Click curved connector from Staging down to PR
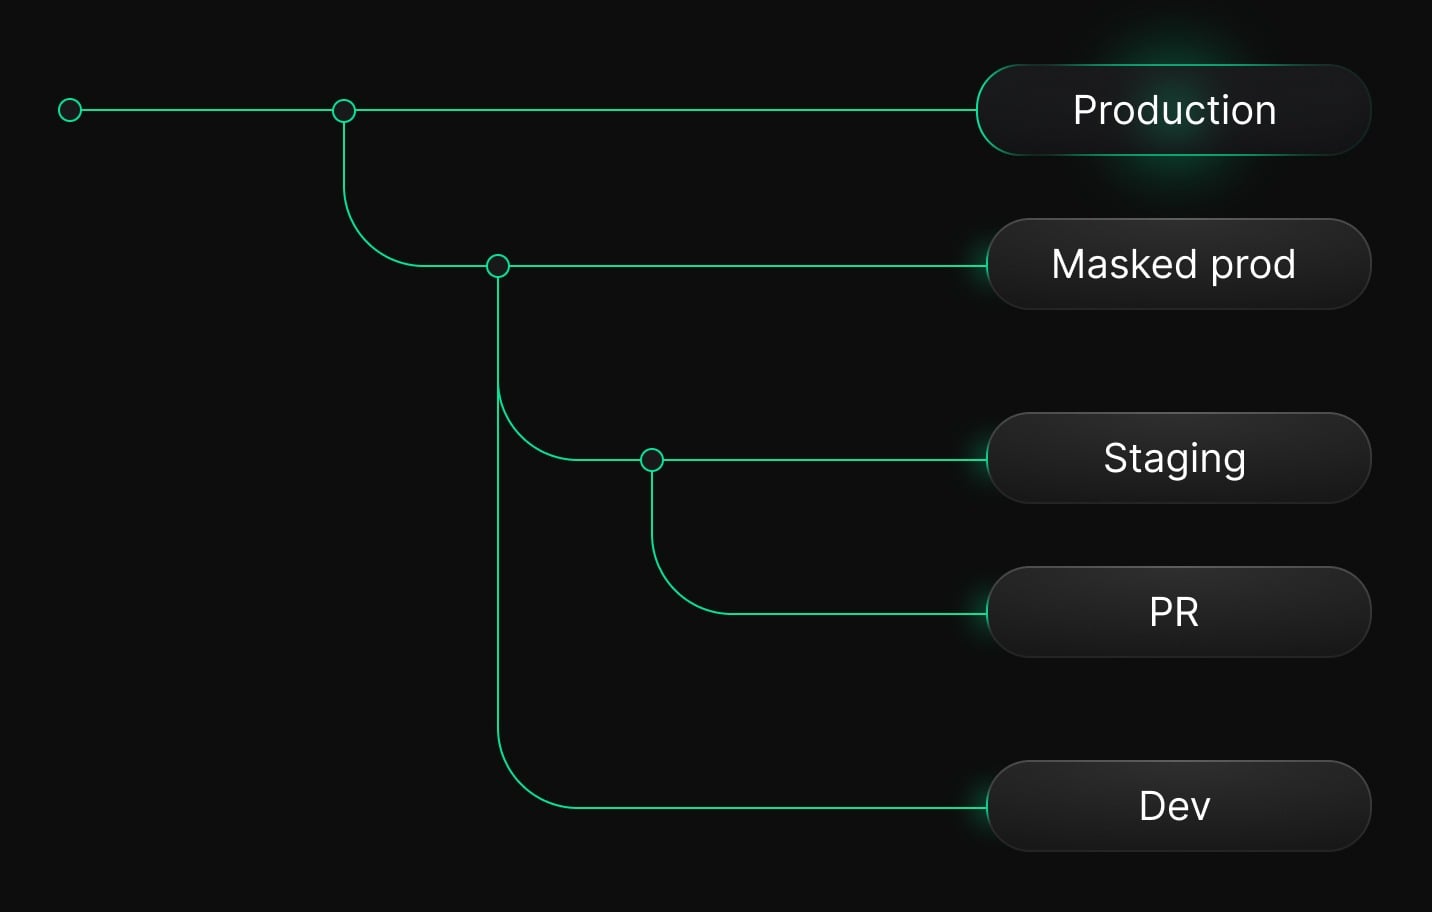The image size is (1432, 912). pos(674,590)
